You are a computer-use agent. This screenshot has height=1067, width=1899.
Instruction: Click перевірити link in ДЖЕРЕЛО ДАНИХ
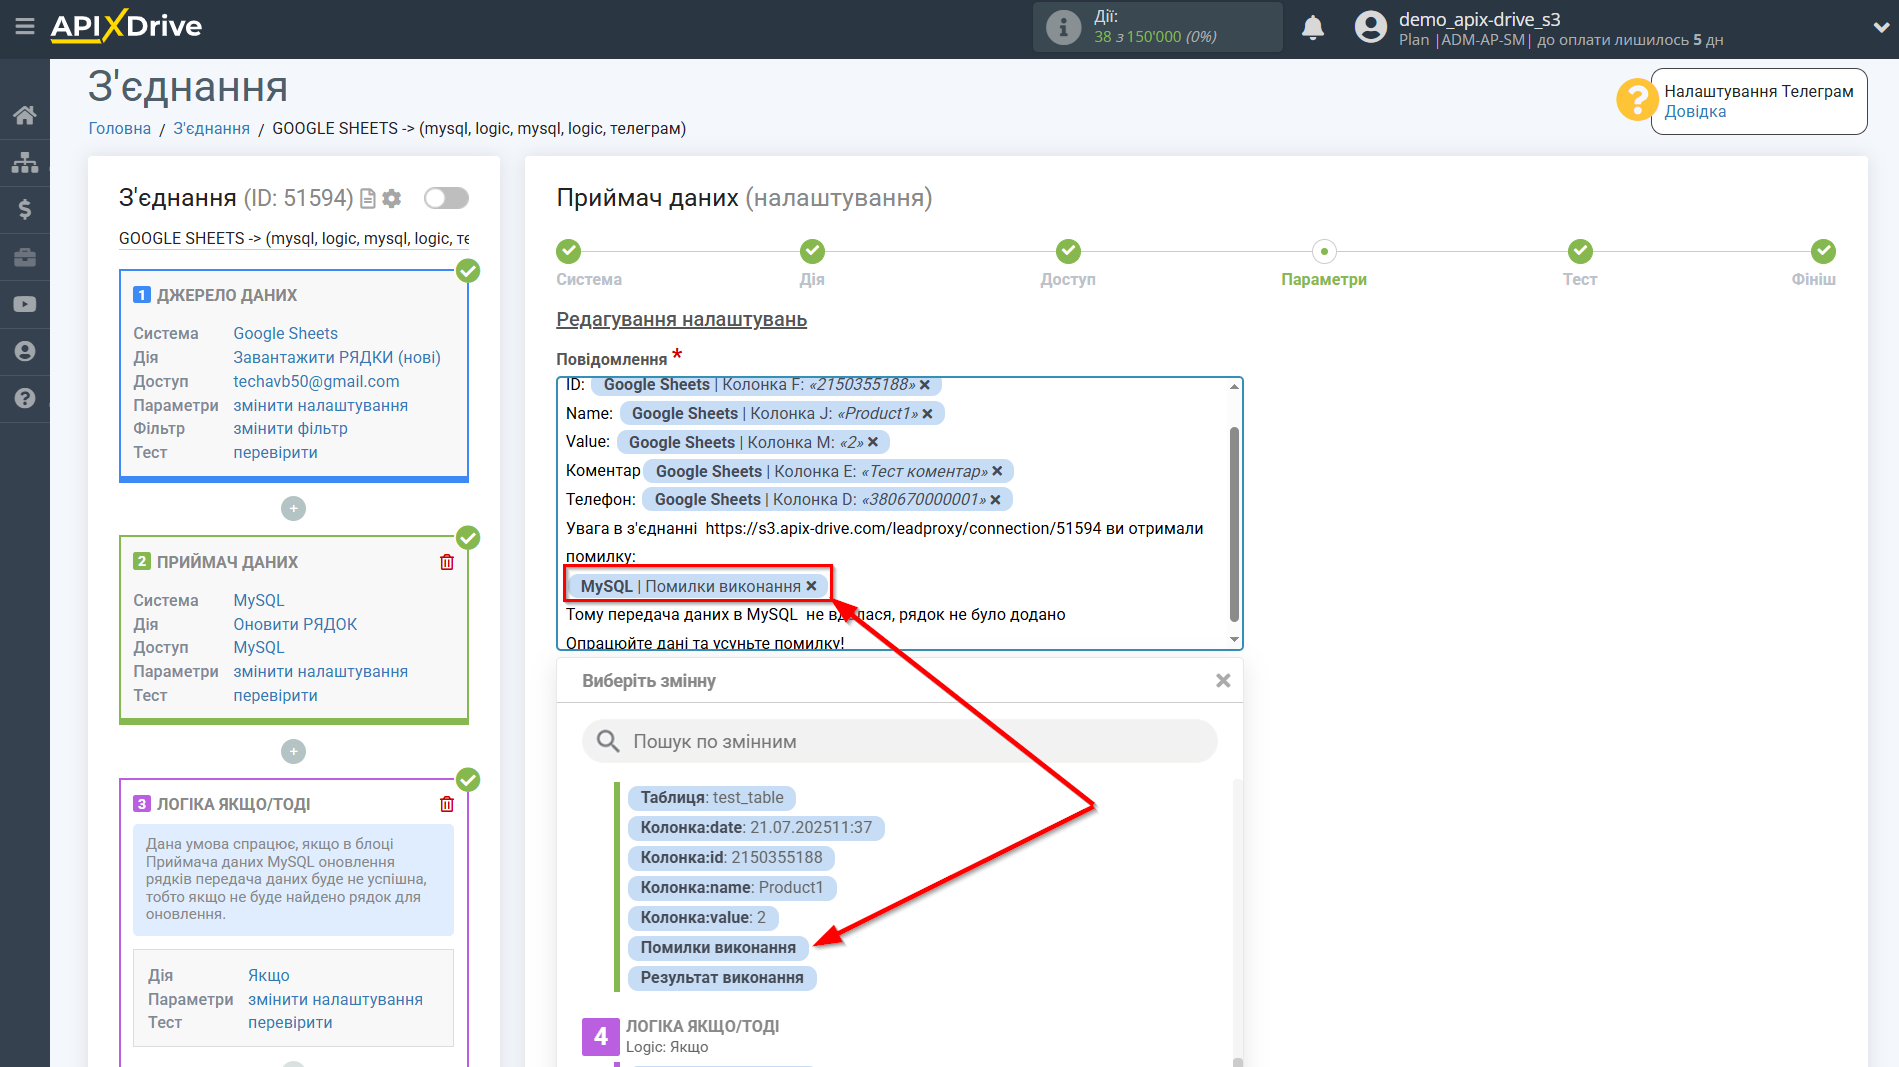coord(275,452)
